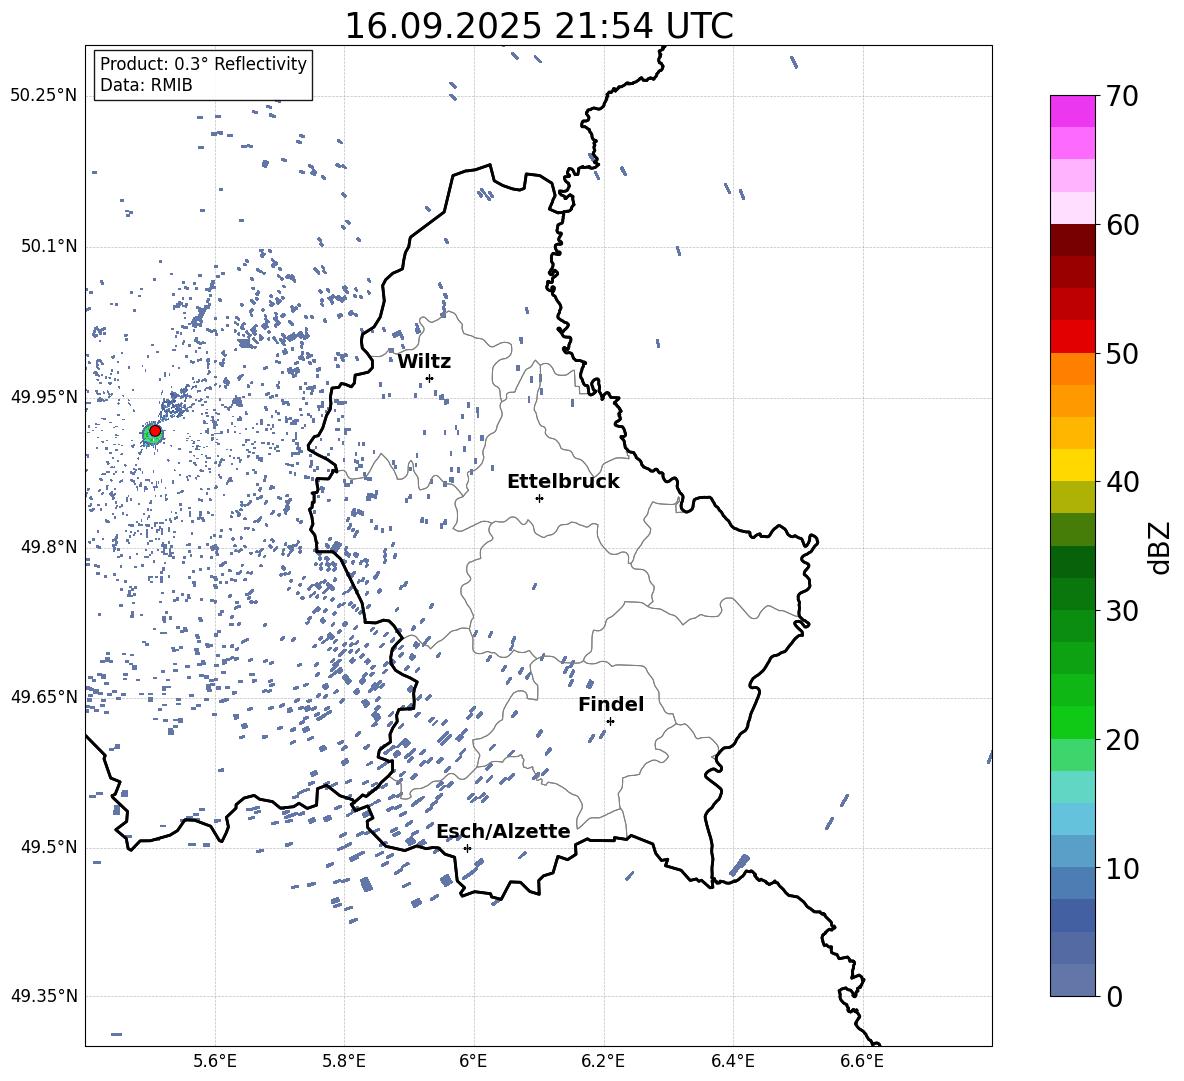Click the Ettelbruck station cross marker
The image size is (1184, 1081).
coord(539,498)
